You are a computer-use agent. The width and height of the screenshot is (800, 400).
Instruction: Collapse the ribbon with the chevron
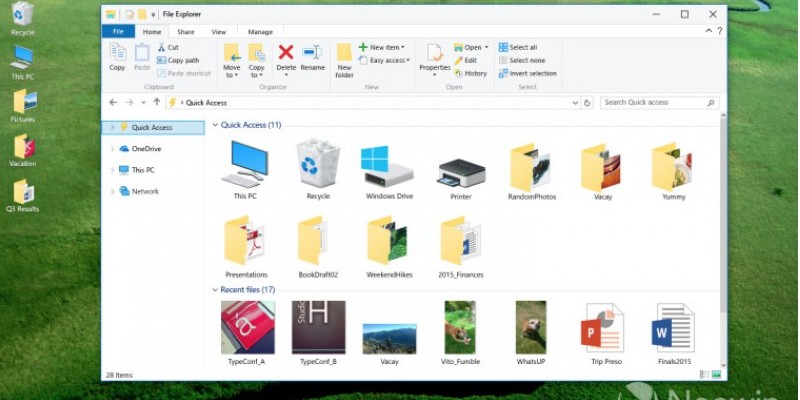(x=709, y=31)
